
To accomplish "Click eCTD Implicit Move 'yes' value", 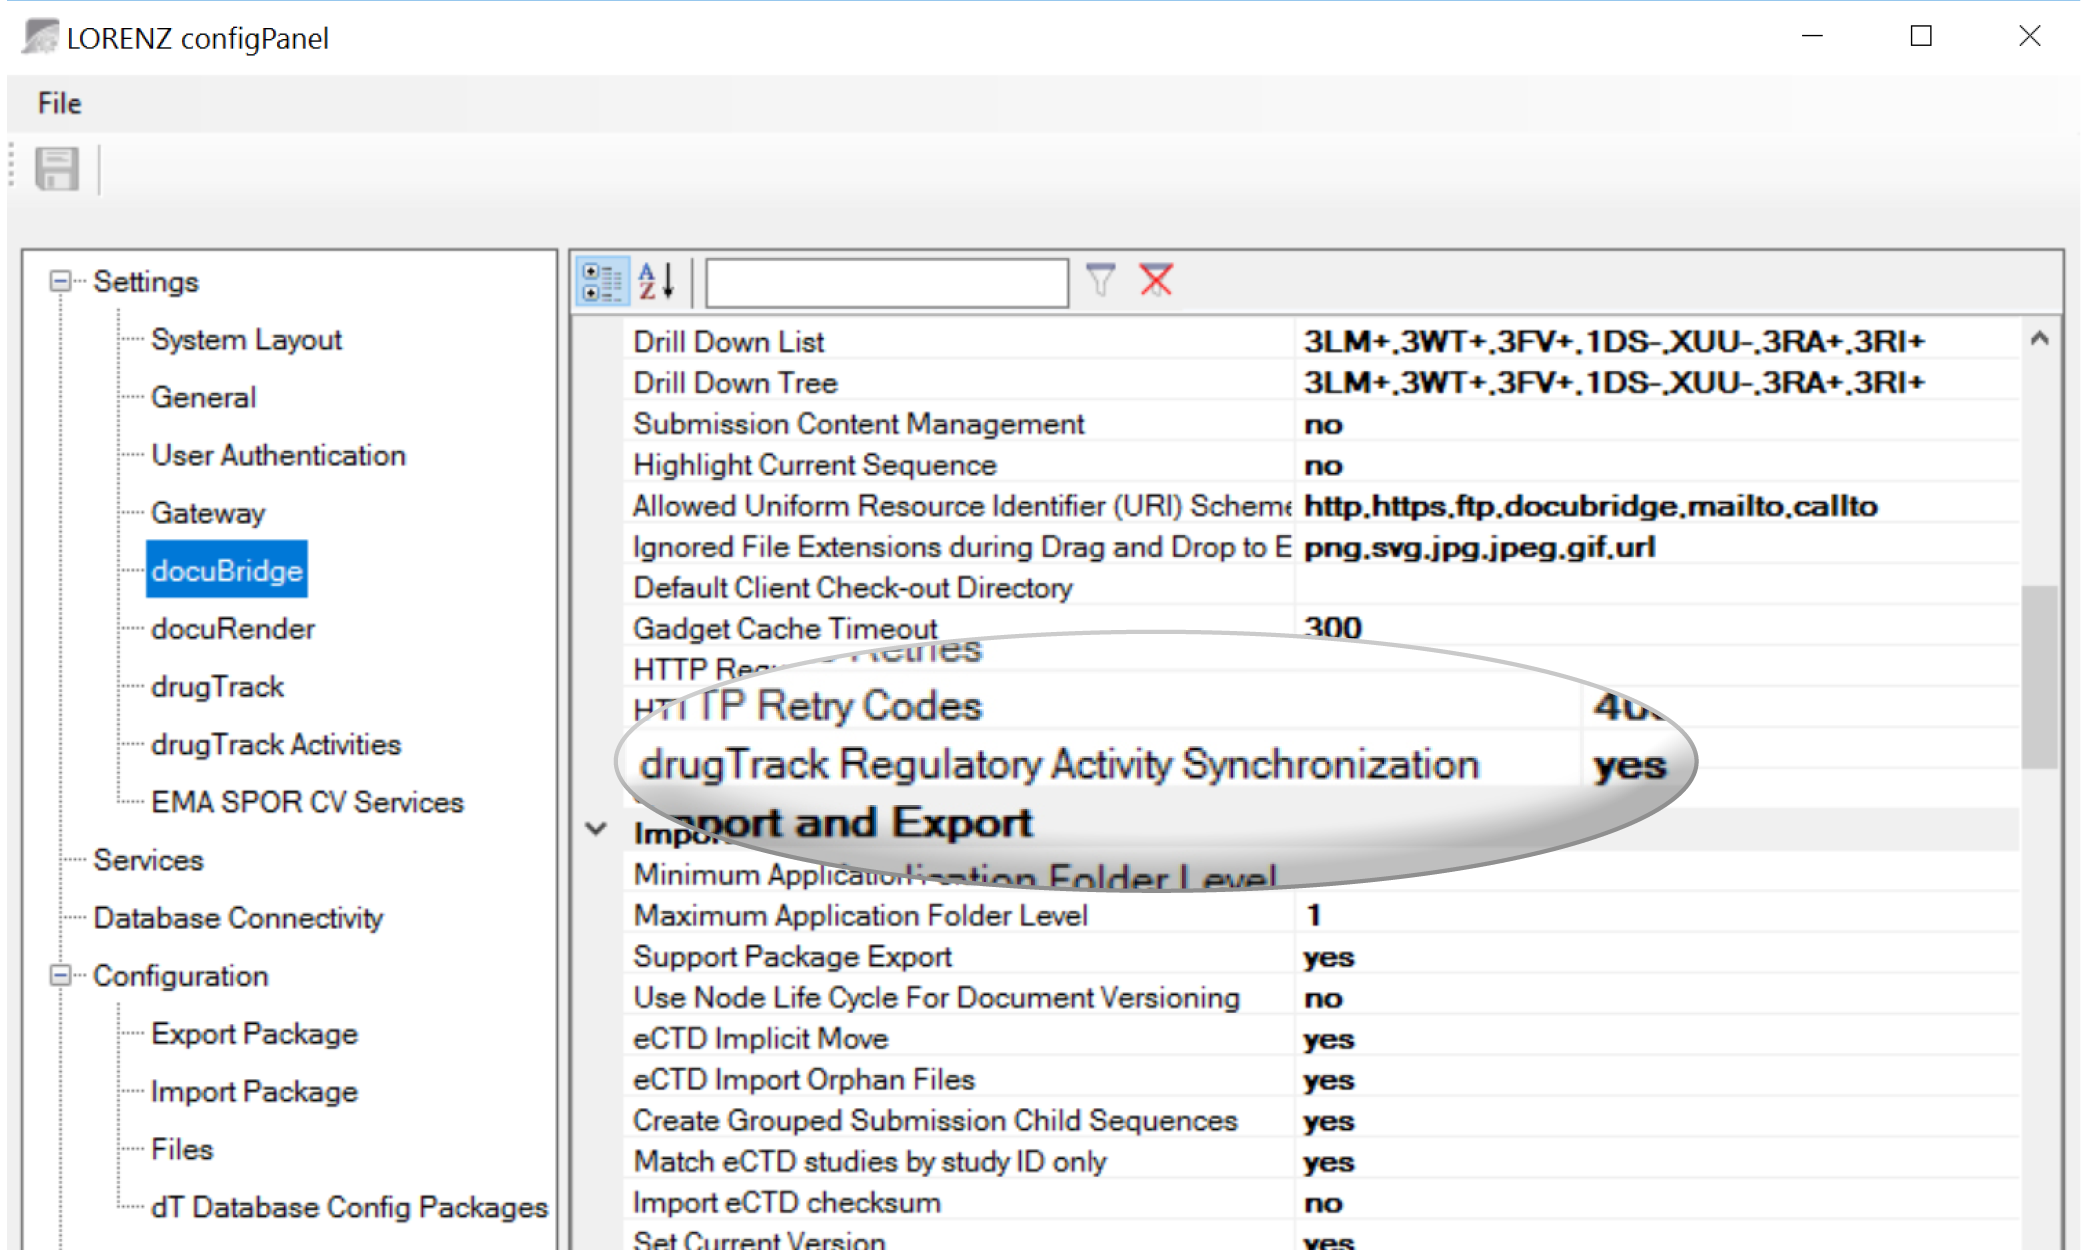I will [x=1329, y=1040].
